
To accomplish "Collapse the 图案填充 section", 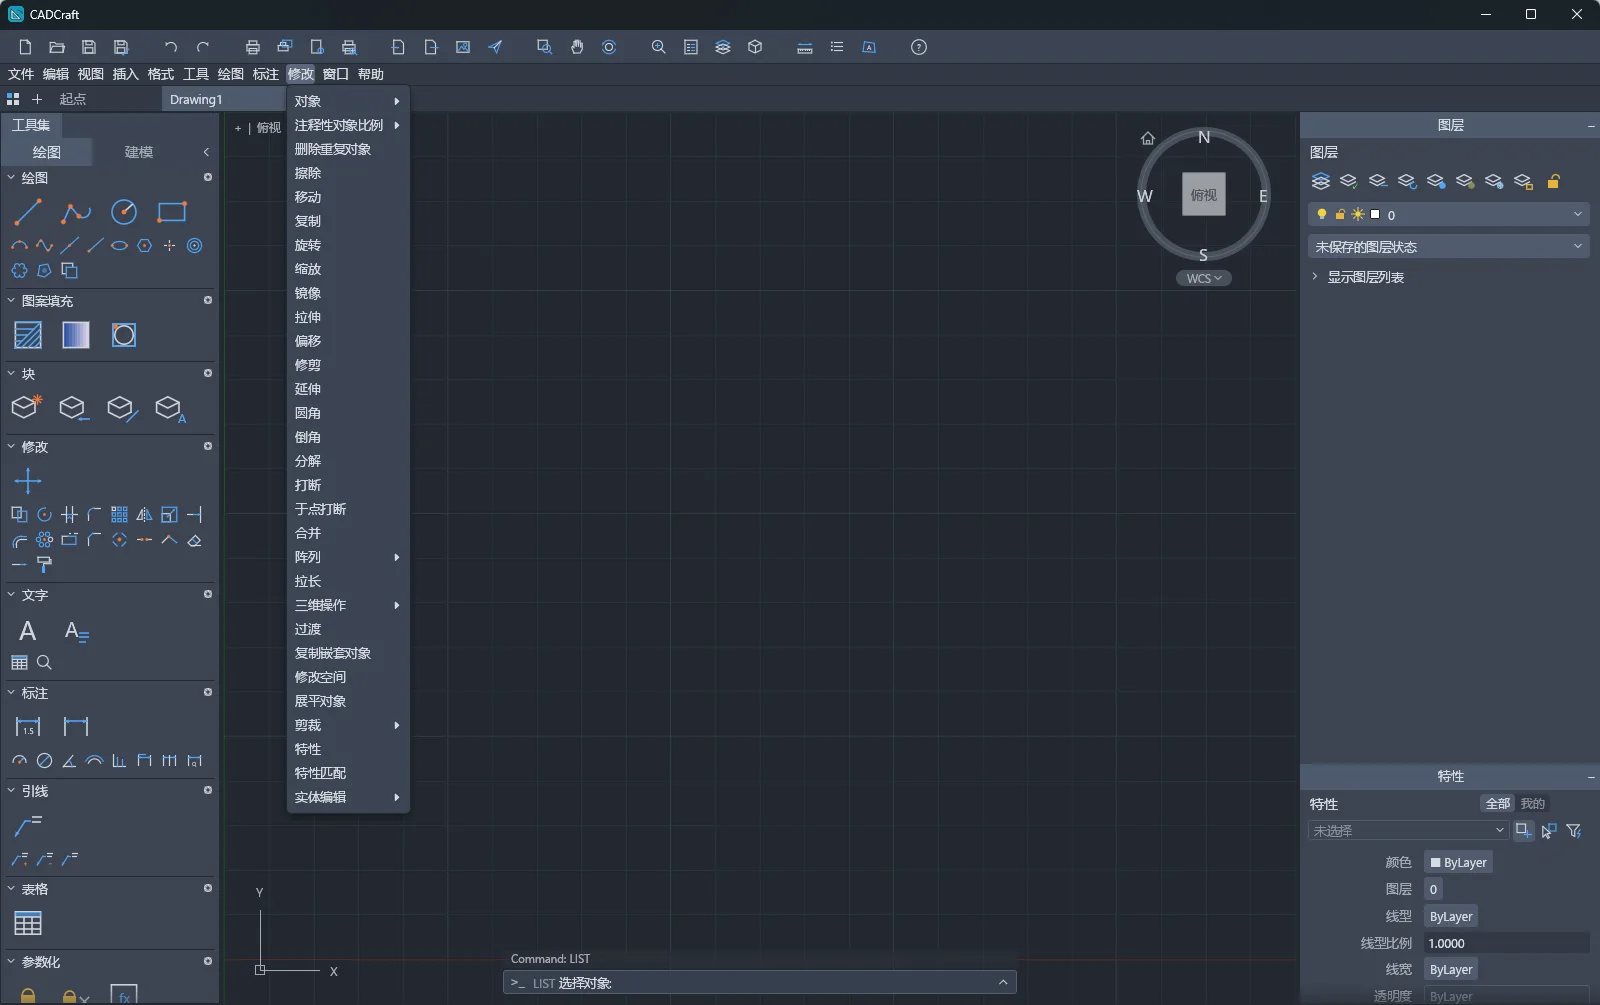I will point(12,300).
